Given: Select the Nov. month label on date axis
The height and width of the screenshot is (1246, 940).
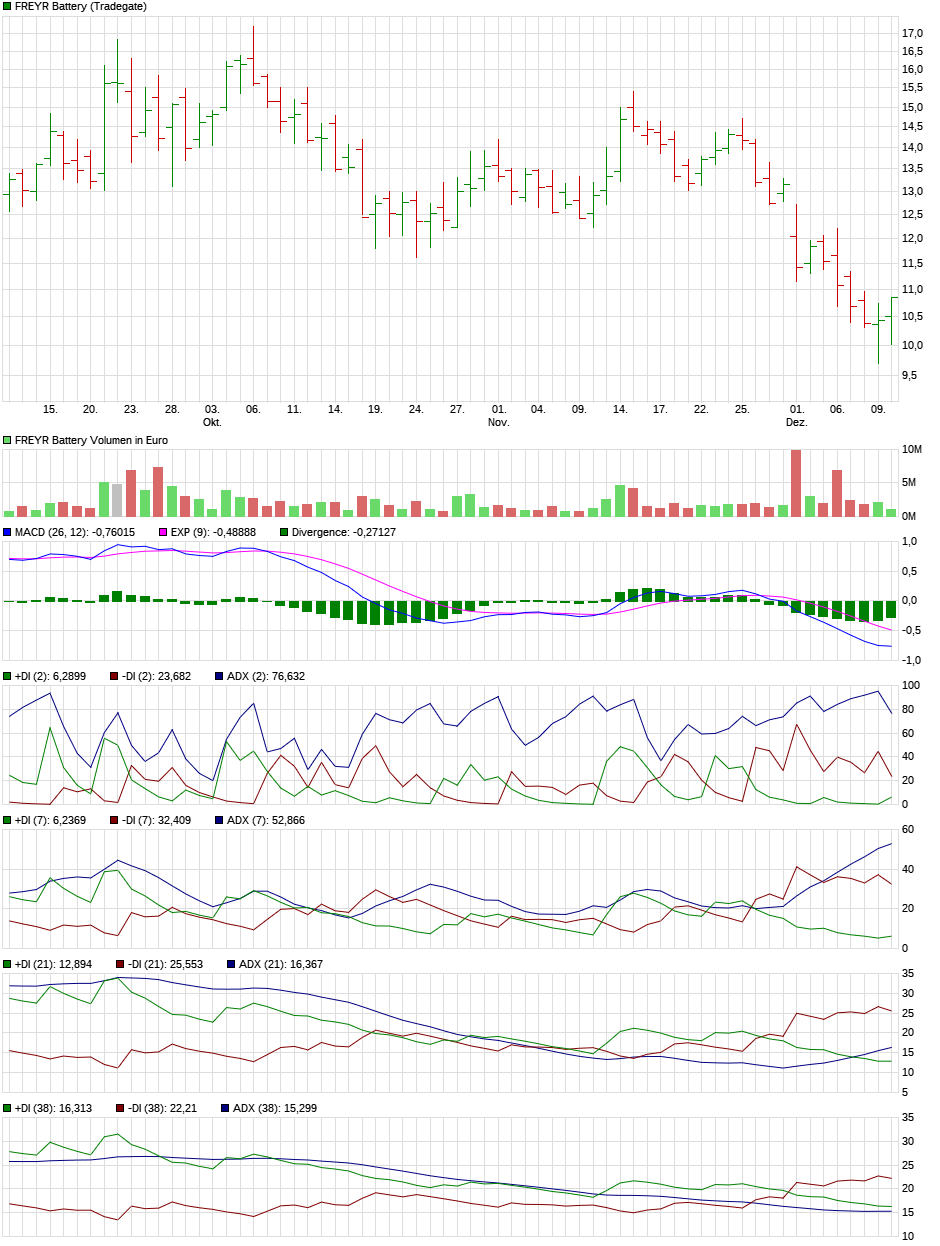Looking at the screenshot, I should (x=498, y=423).
